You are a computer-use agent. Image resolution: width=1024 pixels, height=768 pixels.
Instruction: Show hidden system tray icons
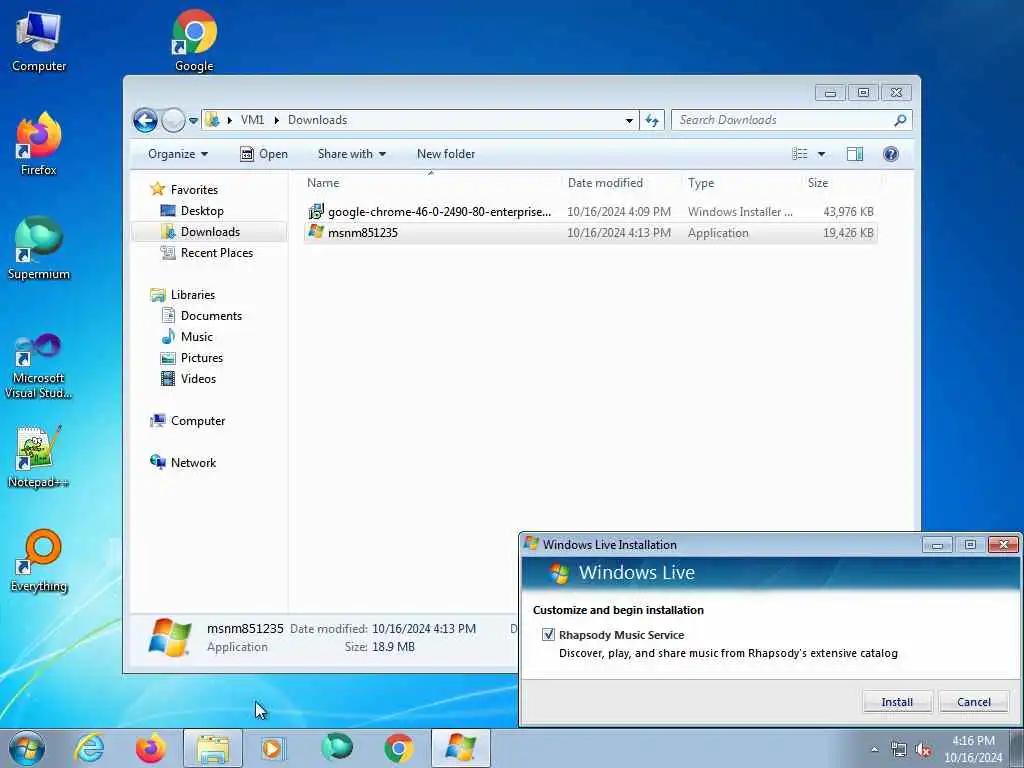(x=874, y=750)
